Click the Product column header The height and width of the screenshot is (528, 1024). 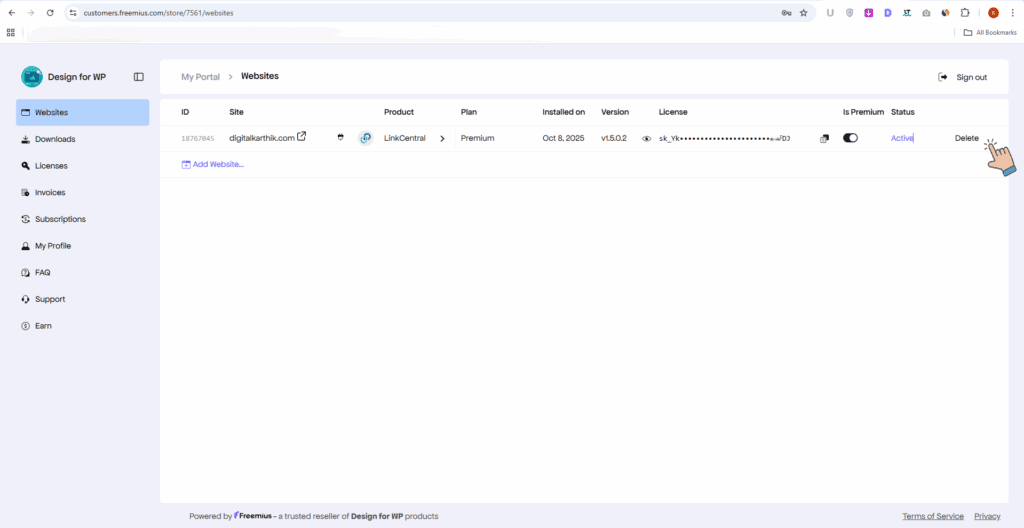click(399, 112)
